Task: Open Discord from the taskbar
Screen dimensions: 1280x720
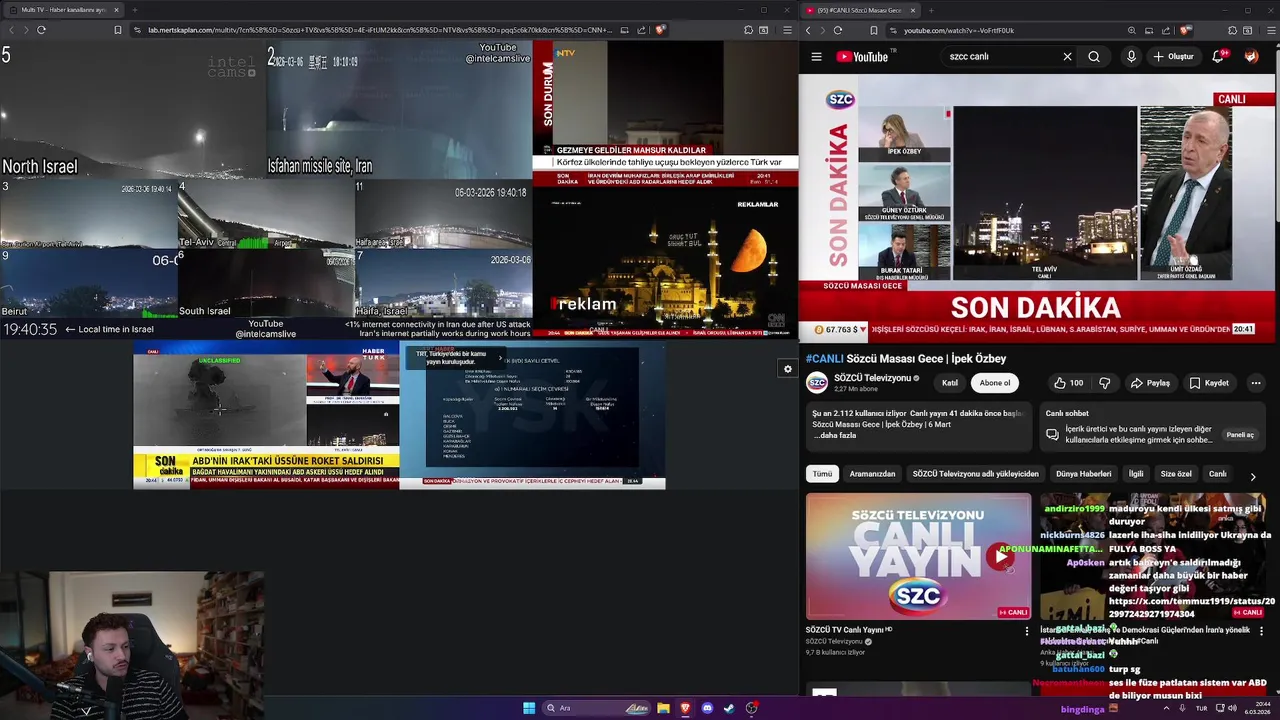Action: 707,708
